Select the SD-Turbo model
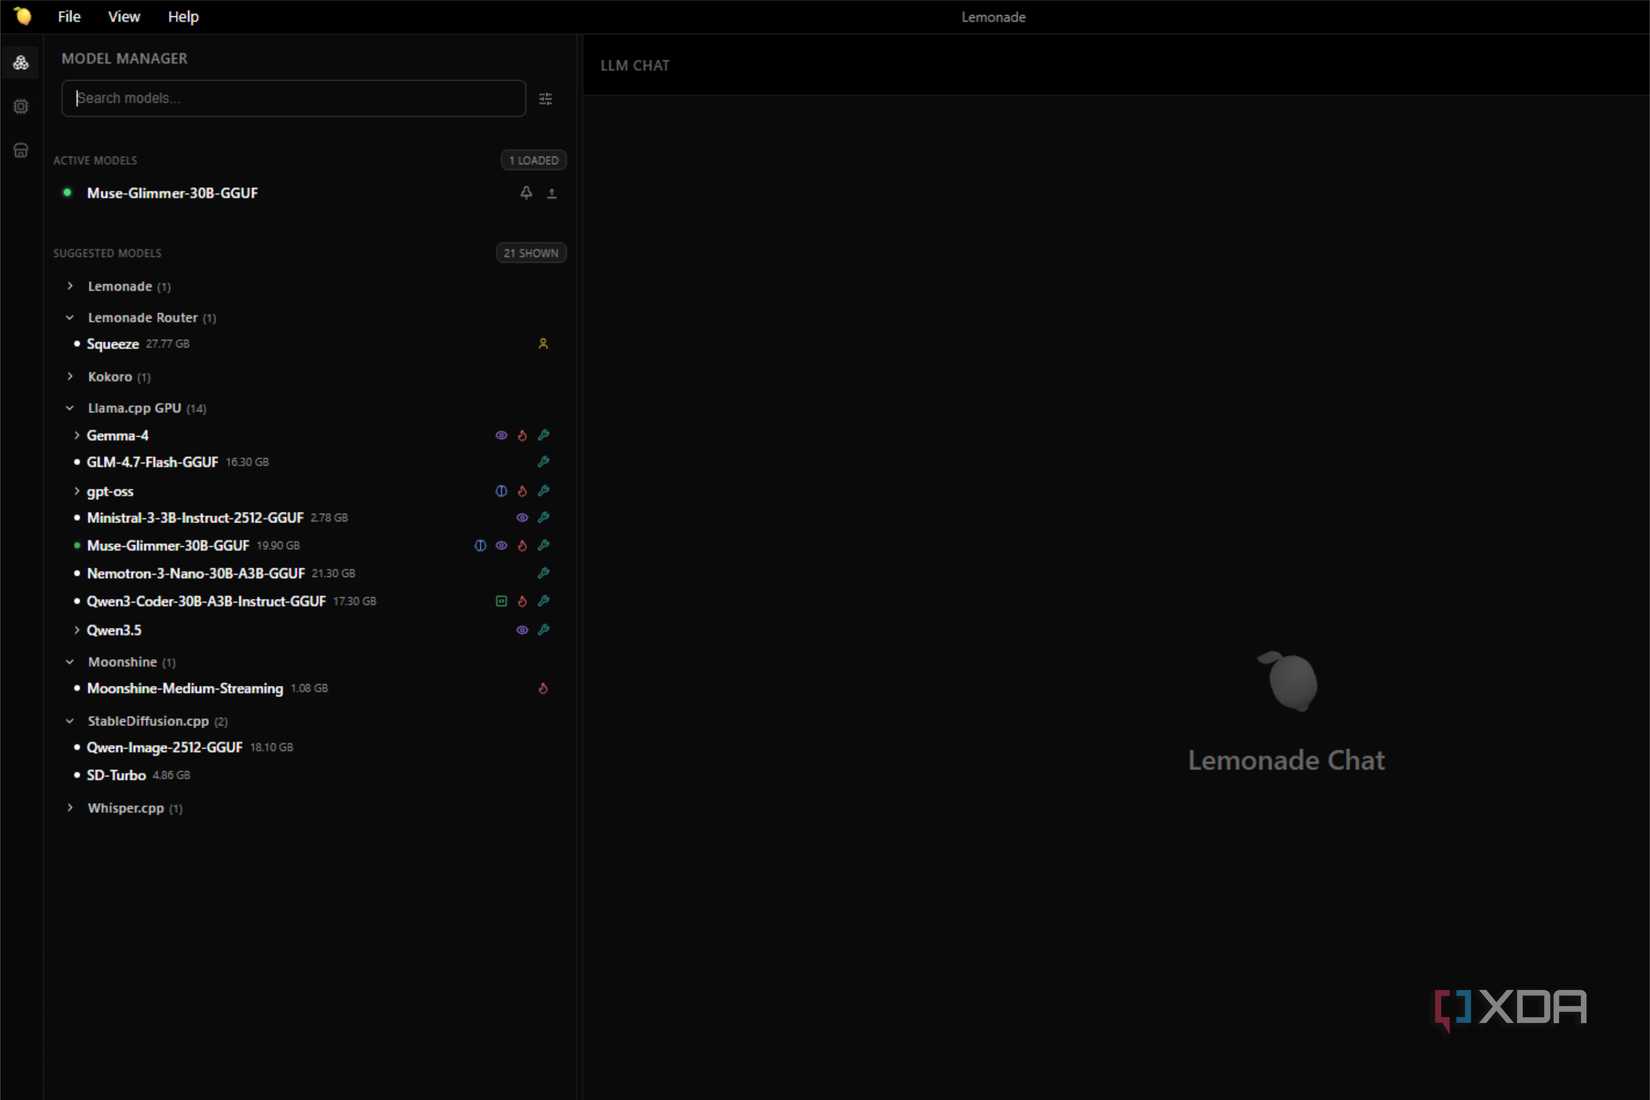 click(116, 775)
